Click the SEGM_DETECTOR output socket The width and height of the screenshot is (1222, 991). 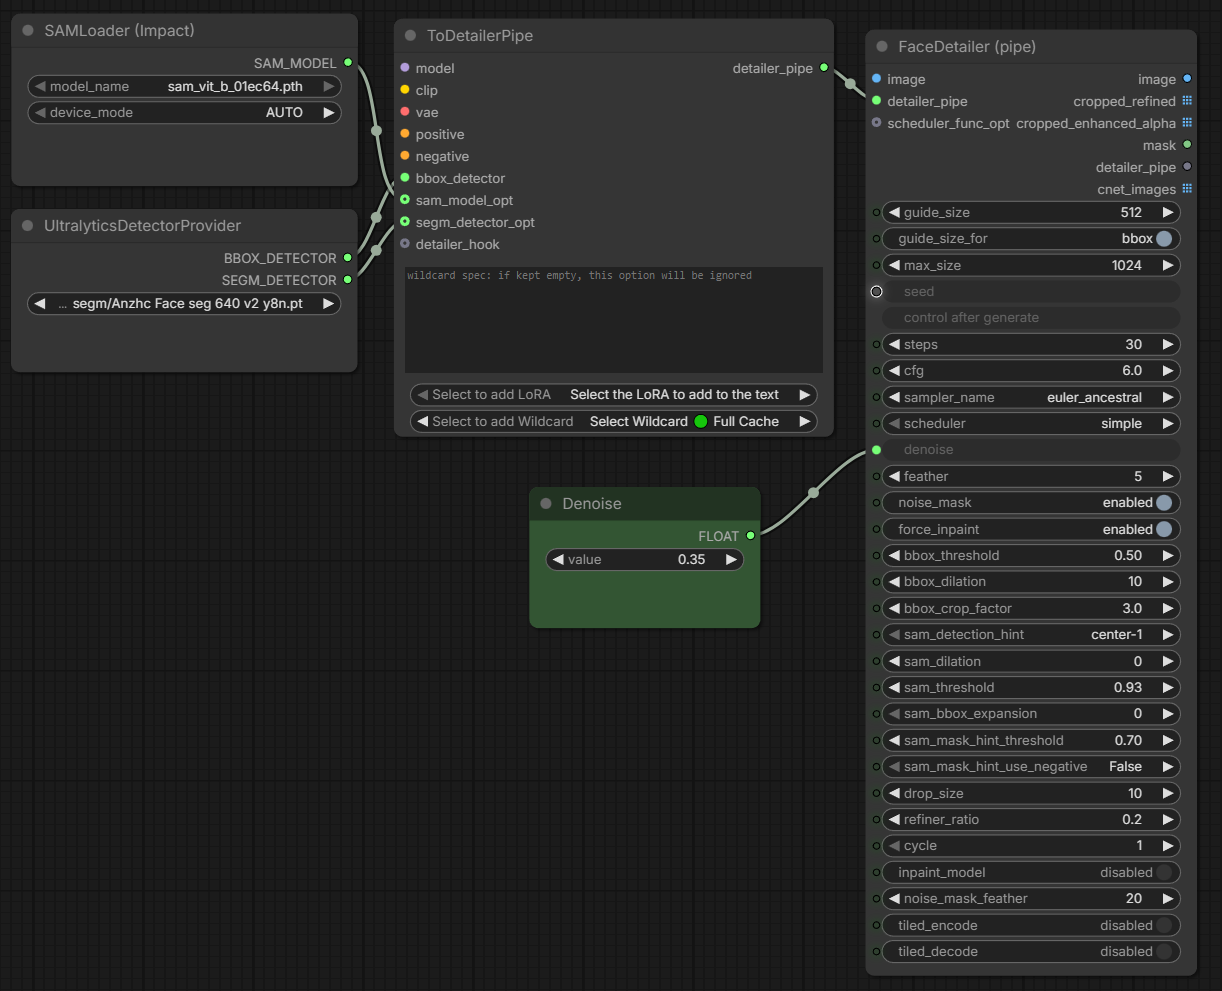pos(348,280)
